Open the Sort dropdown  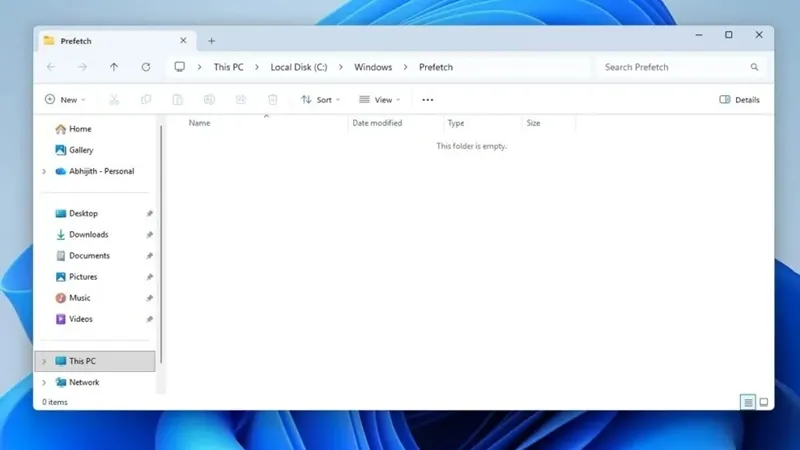pos(320,99)
